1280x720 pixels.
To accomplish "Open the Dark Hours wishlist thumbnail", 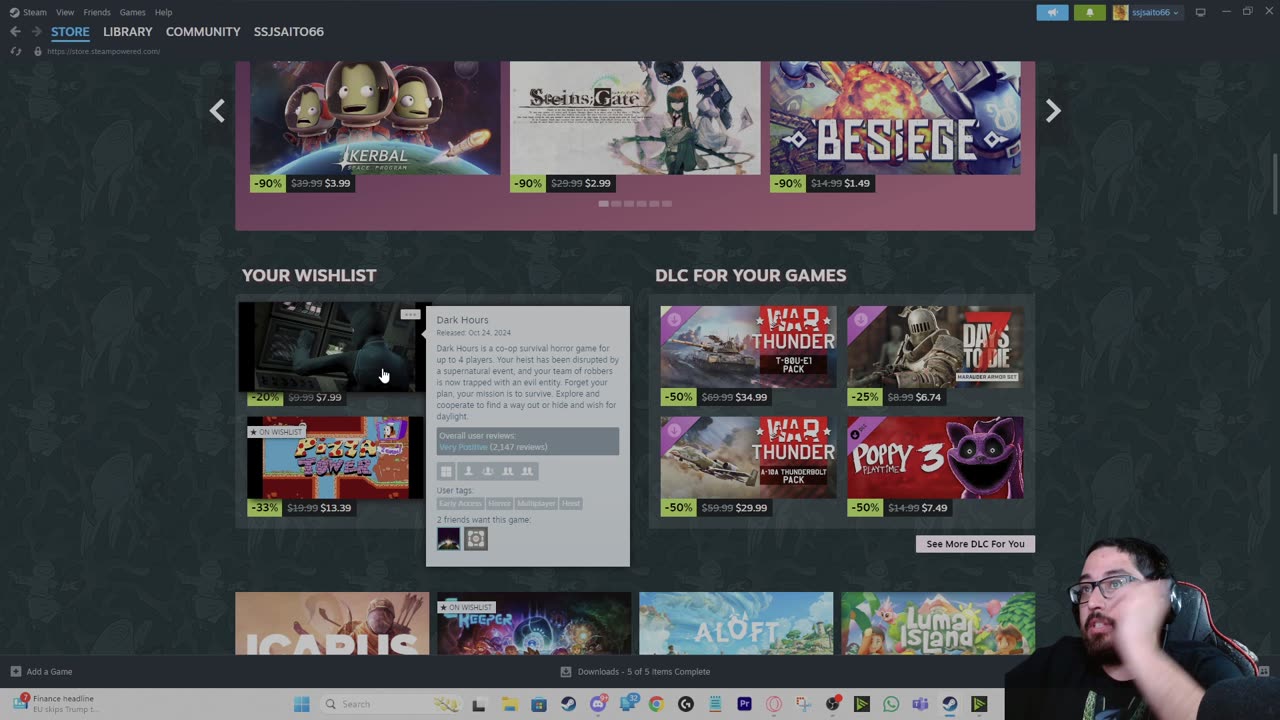I will coord(330,347).
